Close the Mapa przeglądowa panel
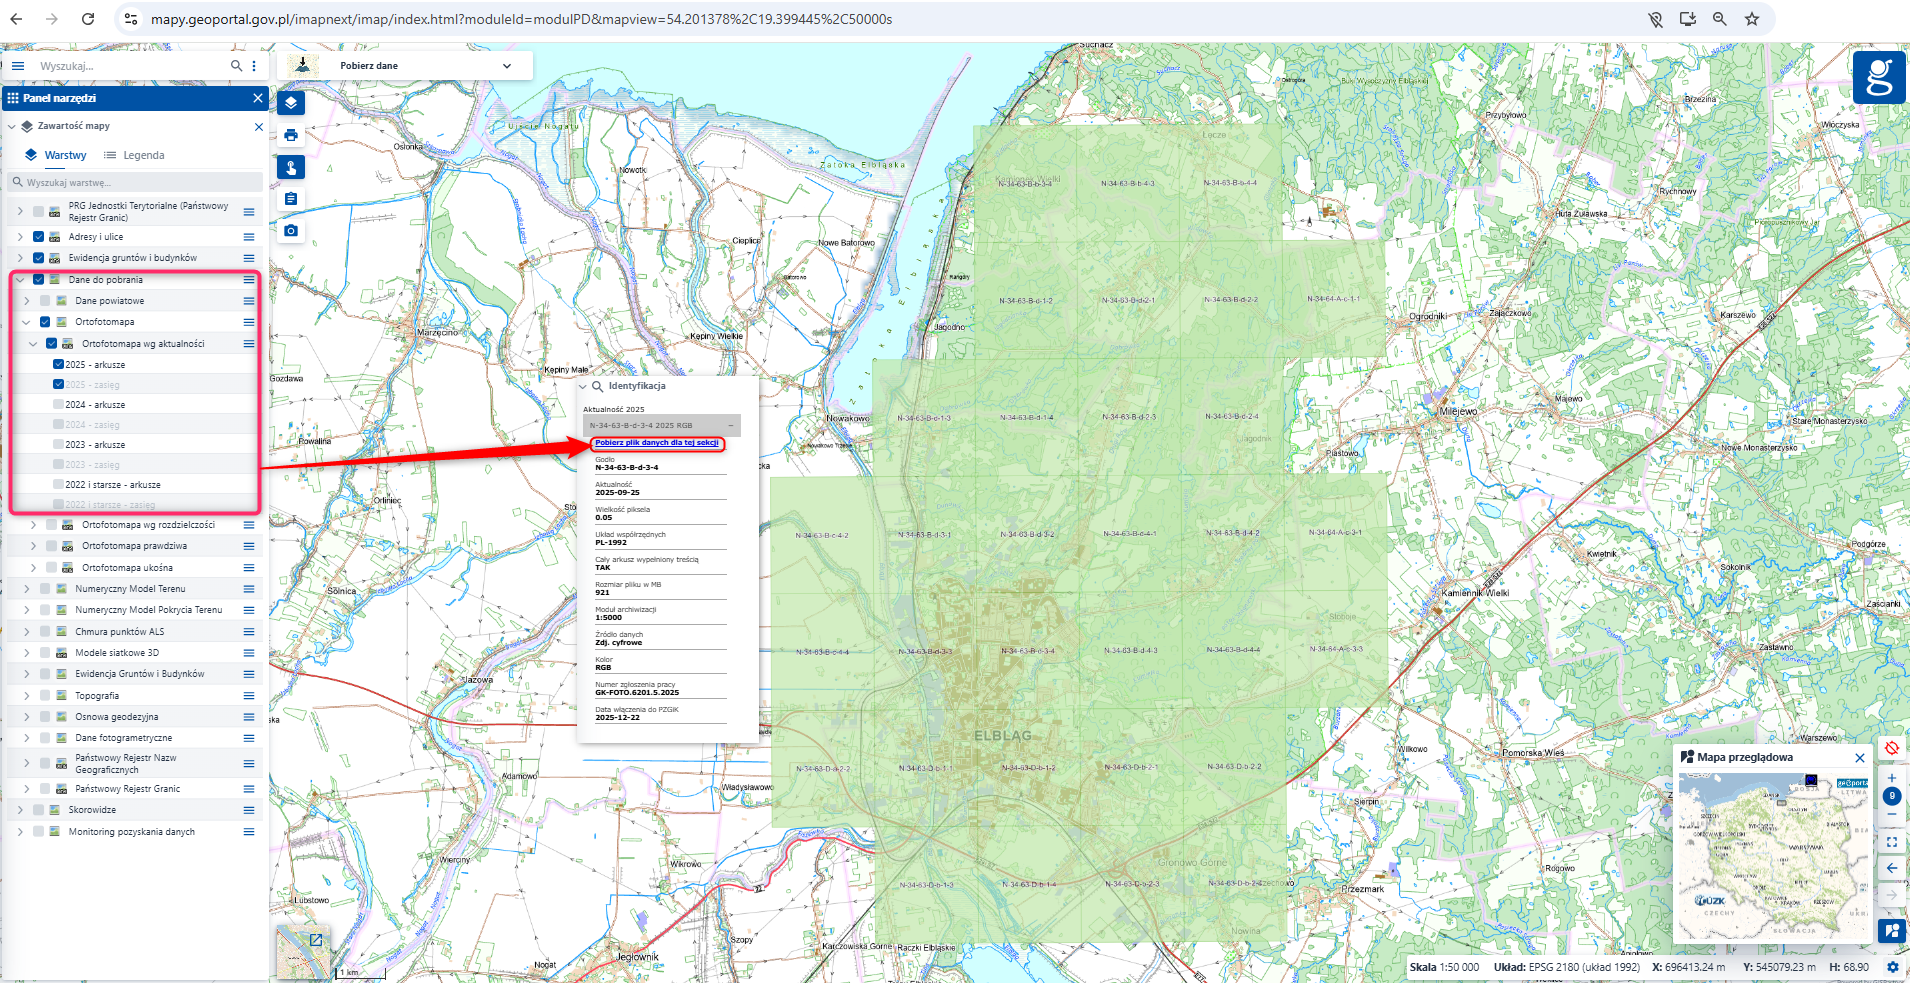 [x=1860, y=758]
